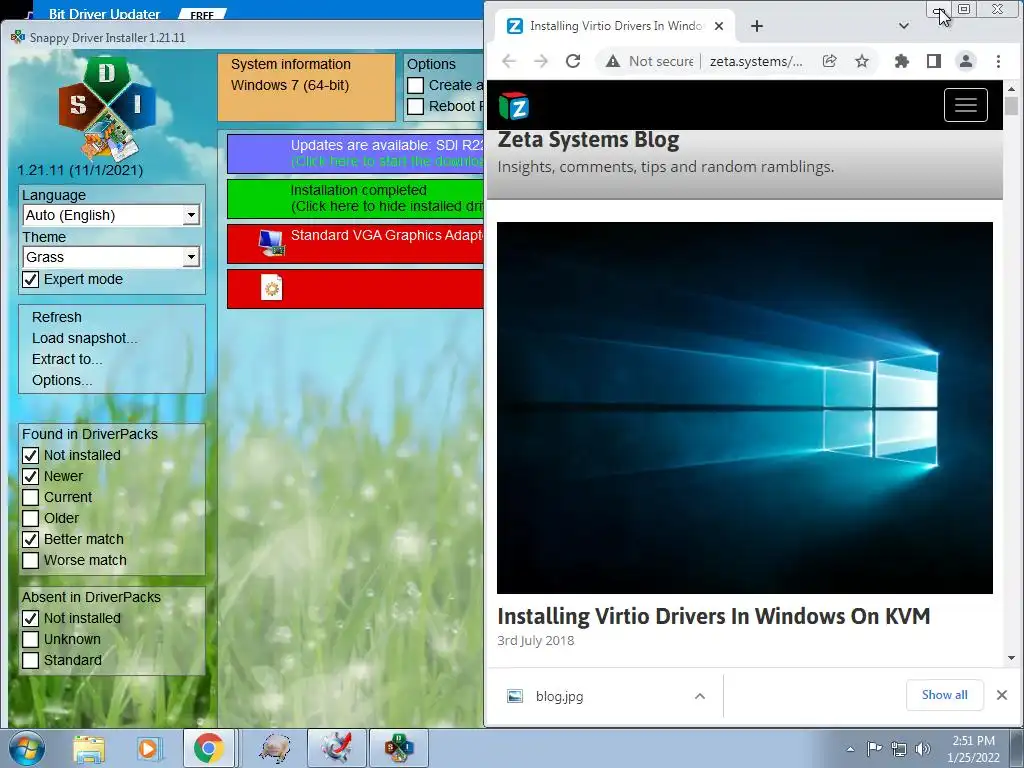Viewport: 1024px width, 768px height.
Task: Open Chrome profile avatar icon
Action: (x=966, y=61)
